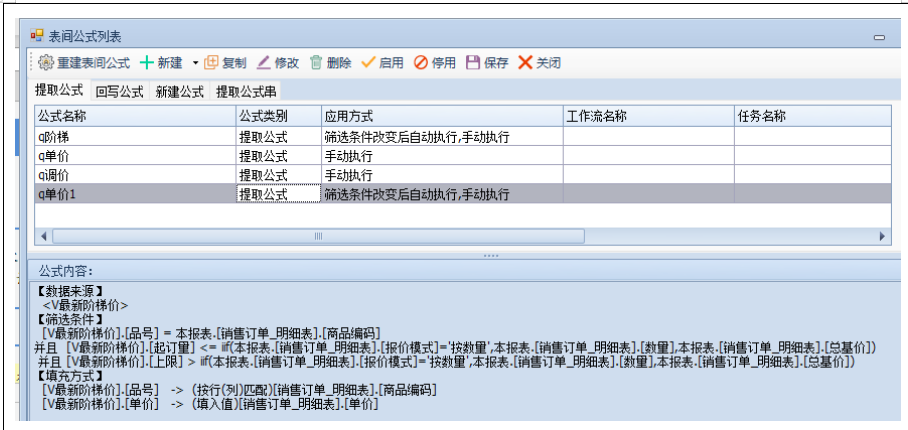Viewport: 908px width, 430px height.
Task: Minimize the 表间公式列表 window
Action: tap(878, 37)
